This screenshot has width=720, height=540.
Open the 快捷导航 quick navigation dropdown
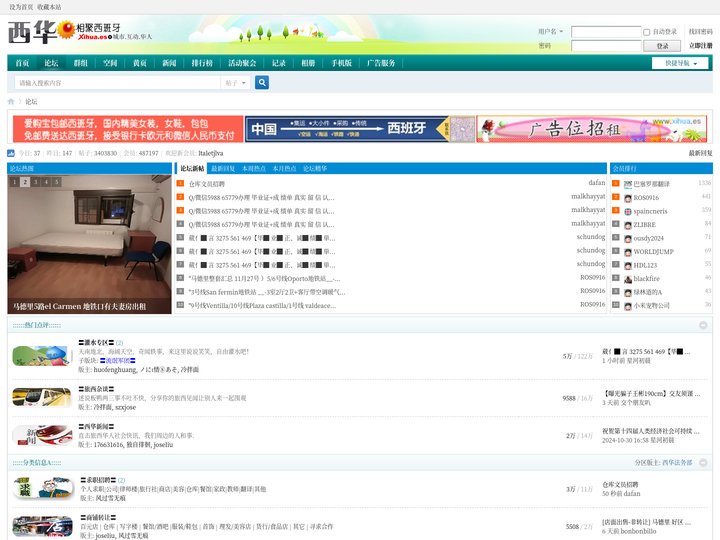click(681, 63)
